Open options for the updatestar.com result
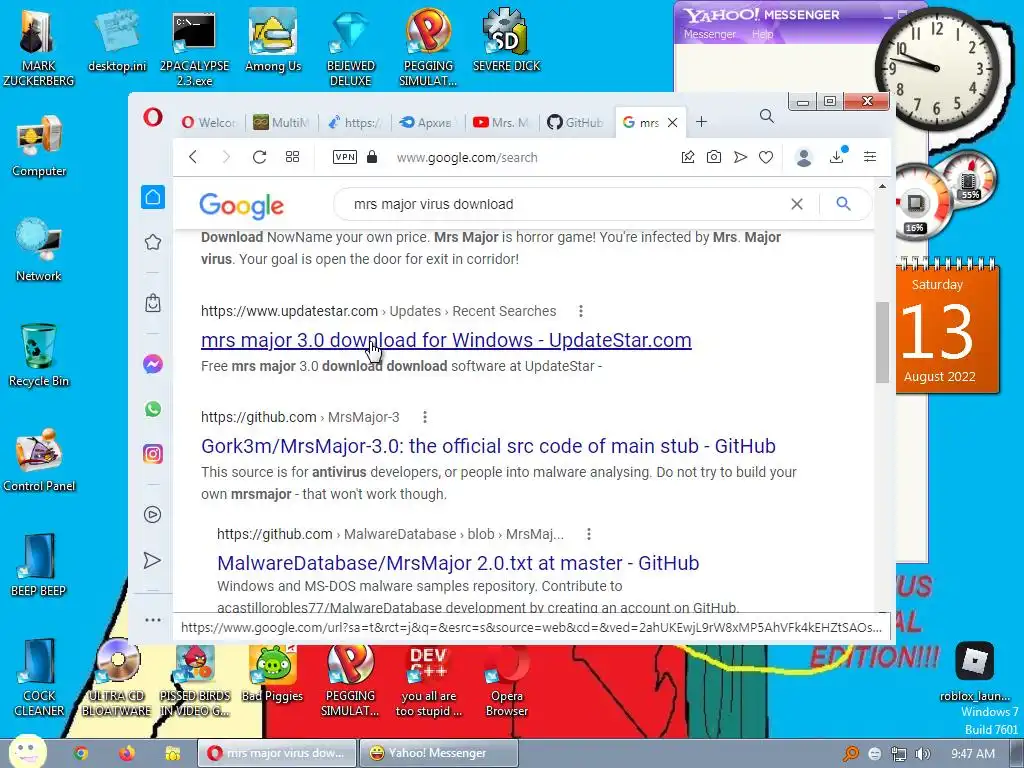Viewport: 1024px width, 768px height. [x=581, y=311]
